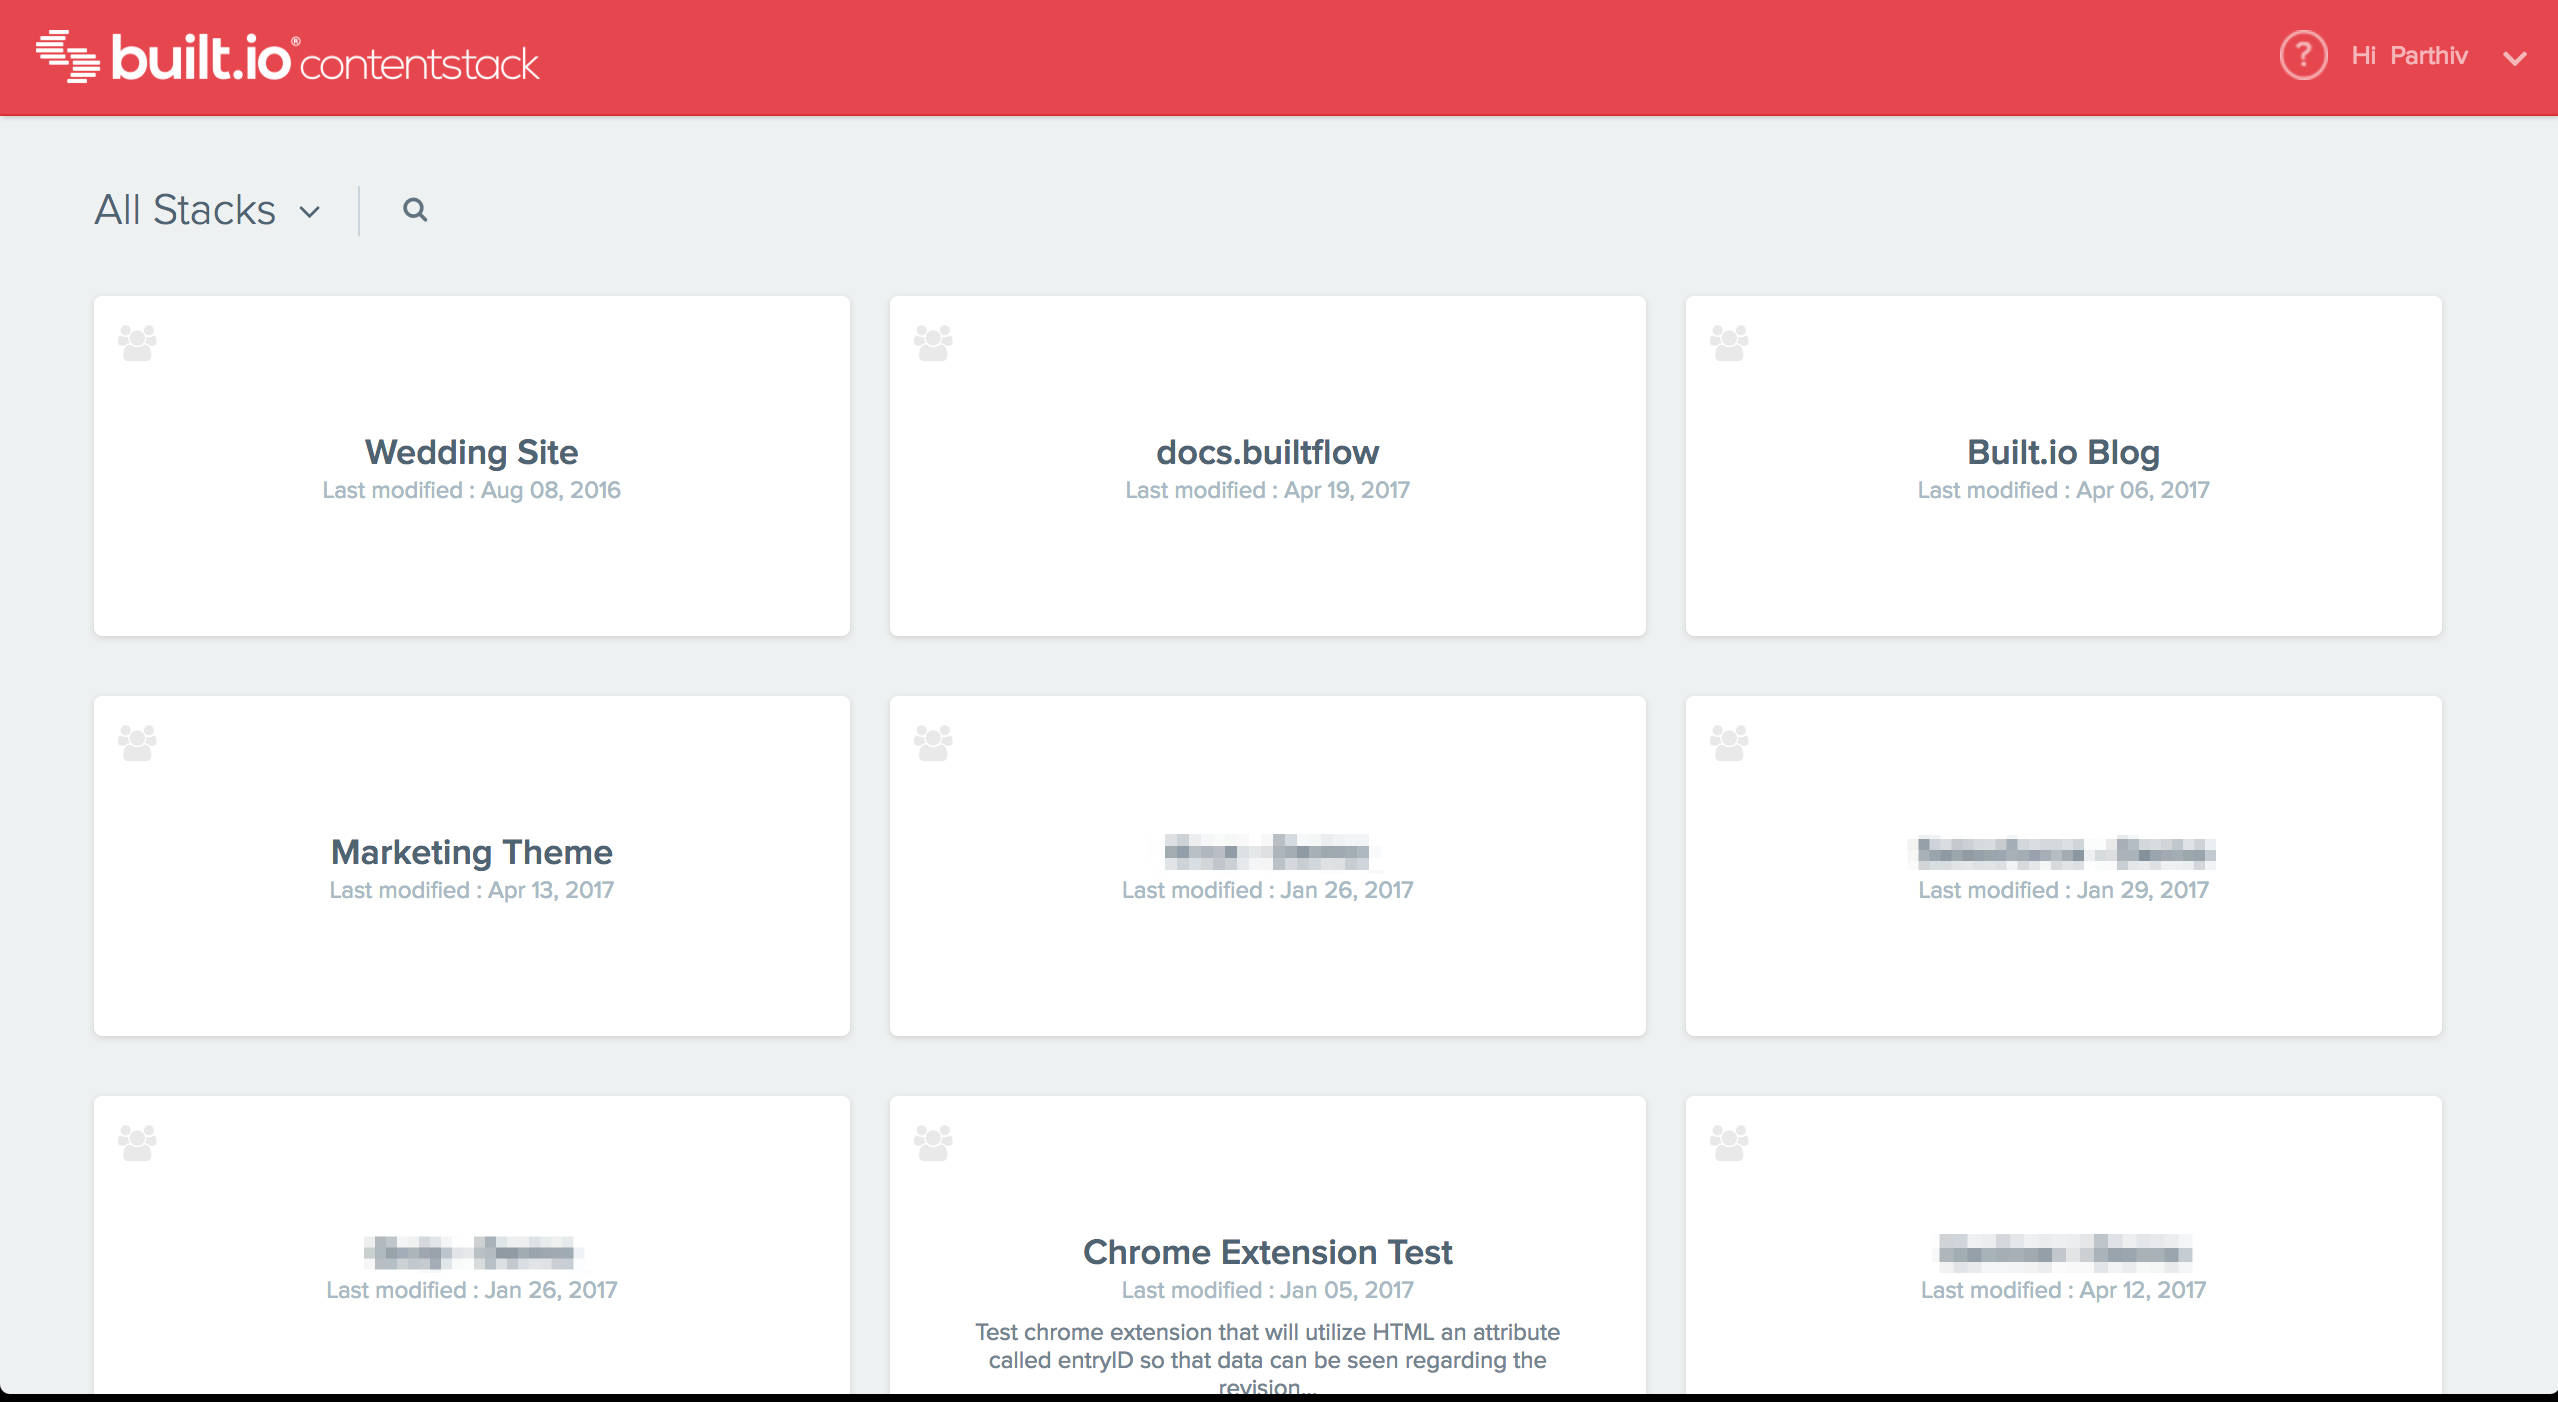The width and height of the screenshot is (2558, 1402).
Task: Open the help question mark icon
Action: click(2302, 56)
